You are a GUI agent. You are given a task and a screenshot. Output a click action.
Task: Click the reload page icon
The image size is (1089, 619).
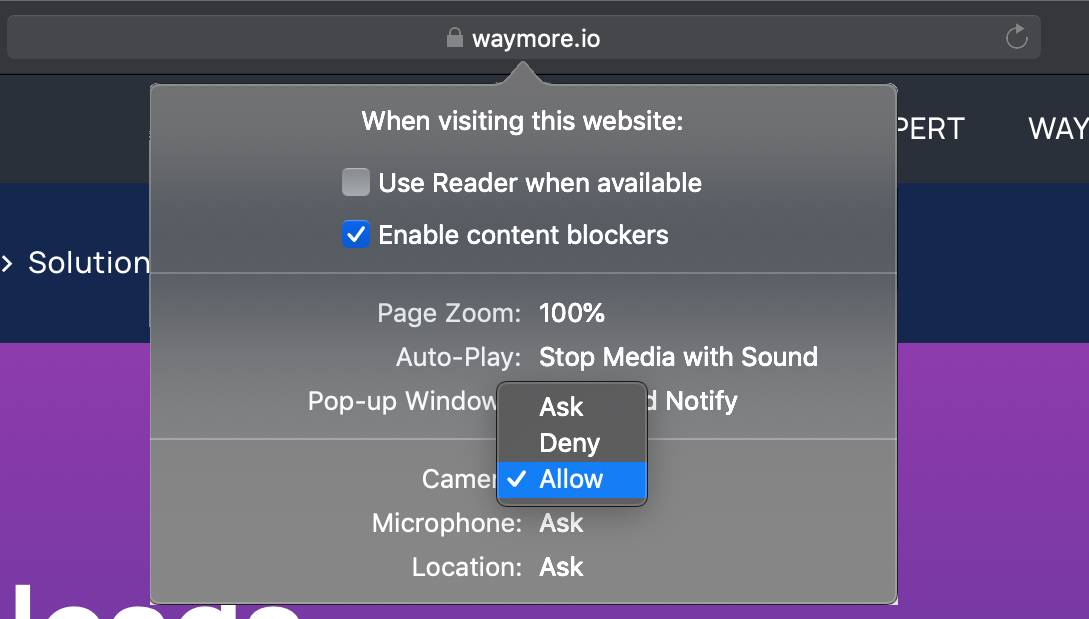1017,38
